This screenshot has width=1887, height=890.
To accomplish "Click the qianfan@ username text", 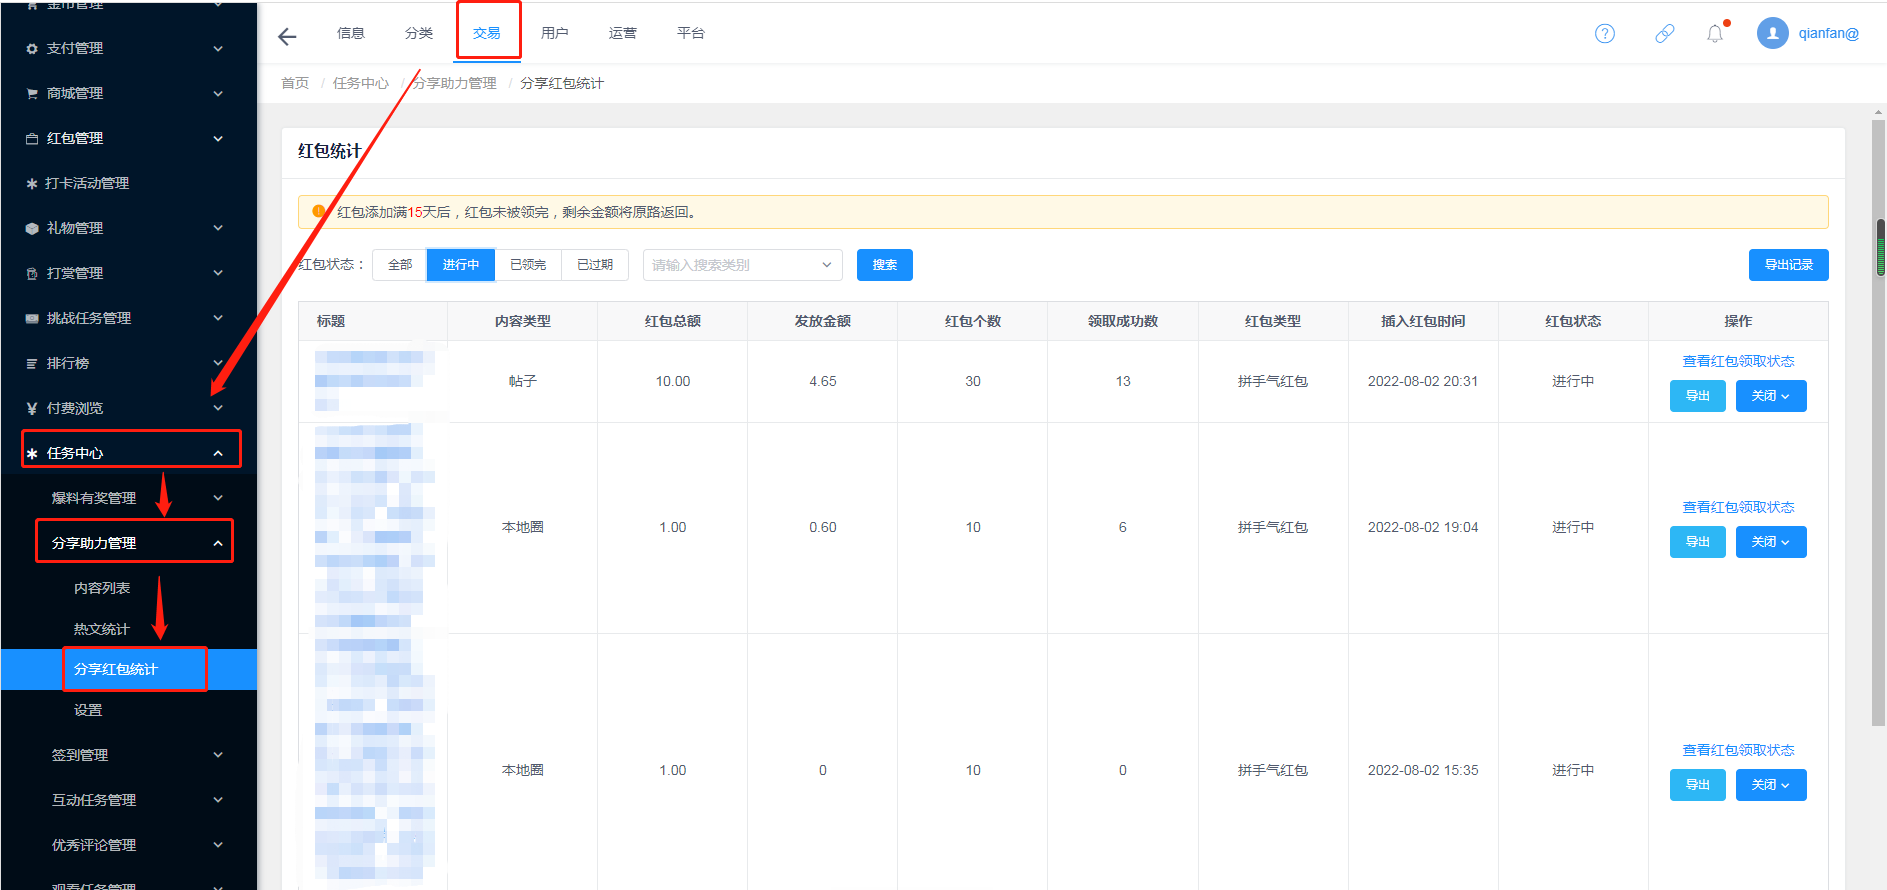I will (1829, 33).
